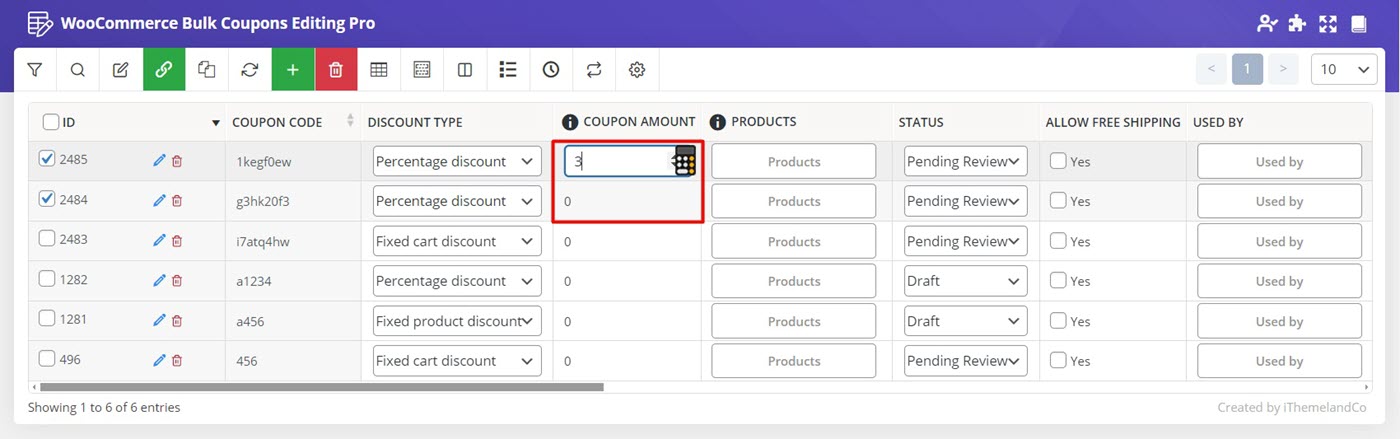Uncheck the checkbox for coupon 2485
1400x439 pixels.
click(x=46, y=158)
